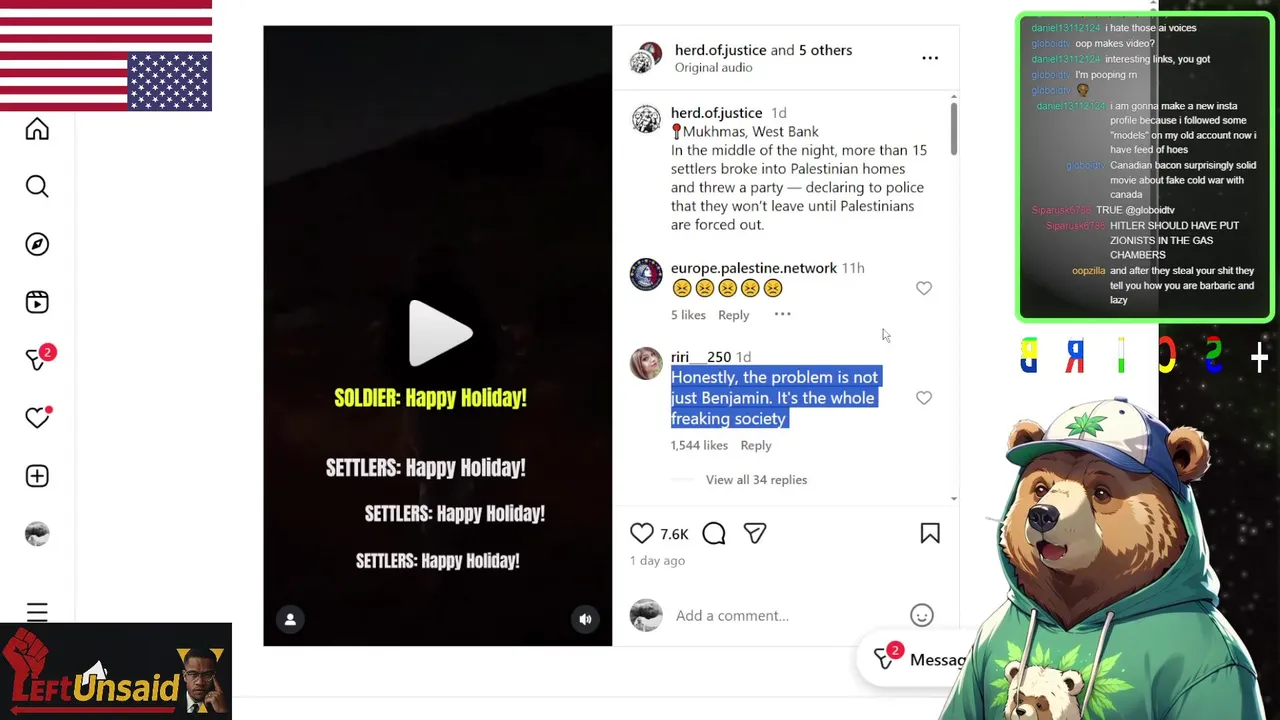Share post with paper plane icon
1280x720 pixels.
coord(755,534)
